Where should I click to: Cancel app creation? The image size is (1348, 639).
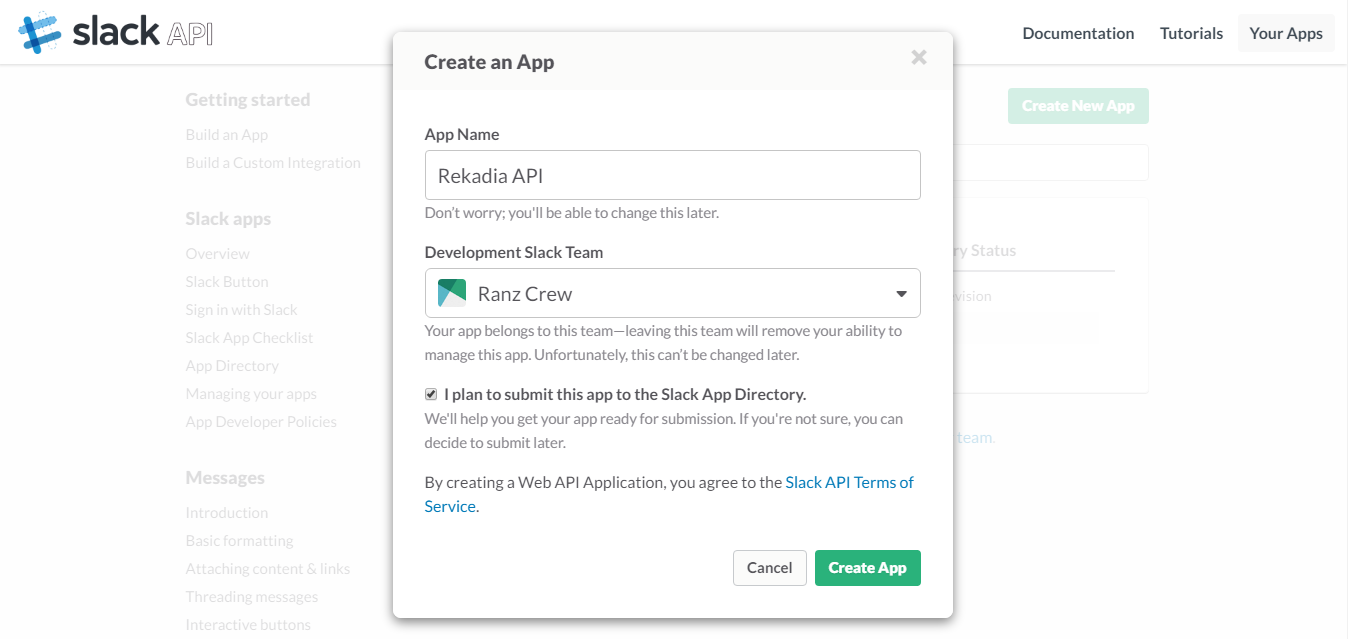[x=769, y=568]
